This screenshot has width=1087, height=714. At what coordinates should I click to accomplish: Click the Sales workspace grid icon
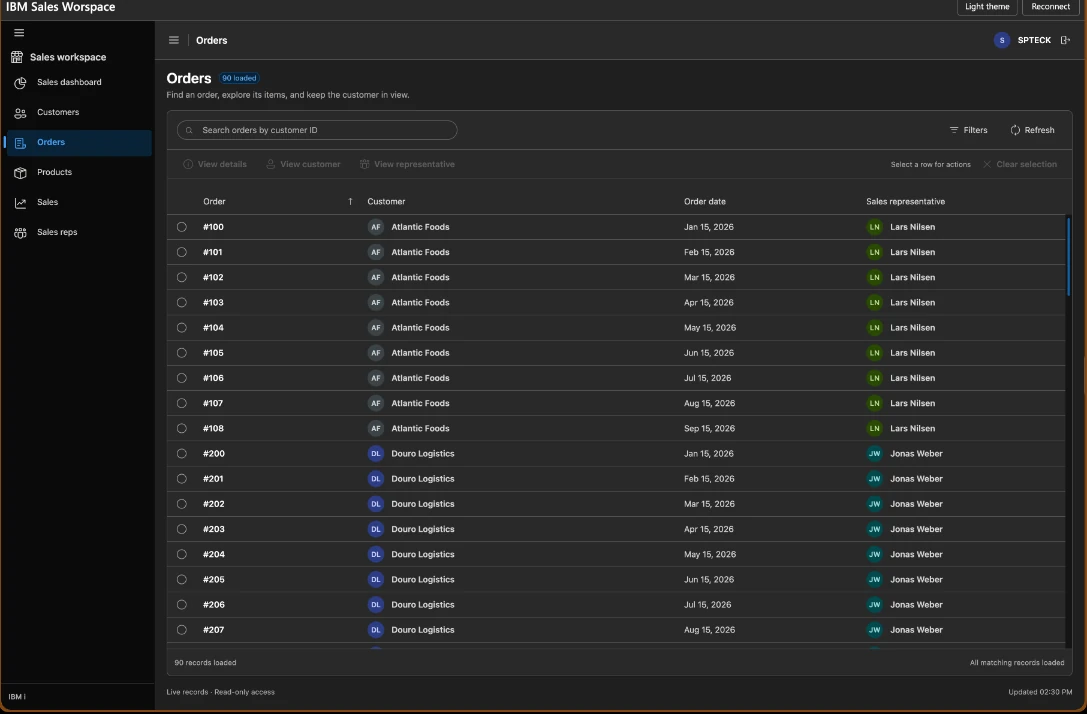[17, 57]
